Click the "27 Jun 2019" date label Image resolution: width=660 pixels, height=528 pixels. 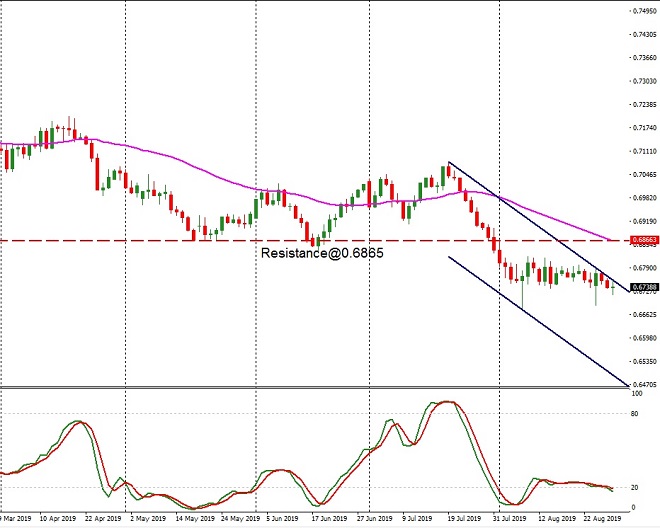tap(375, 518)
